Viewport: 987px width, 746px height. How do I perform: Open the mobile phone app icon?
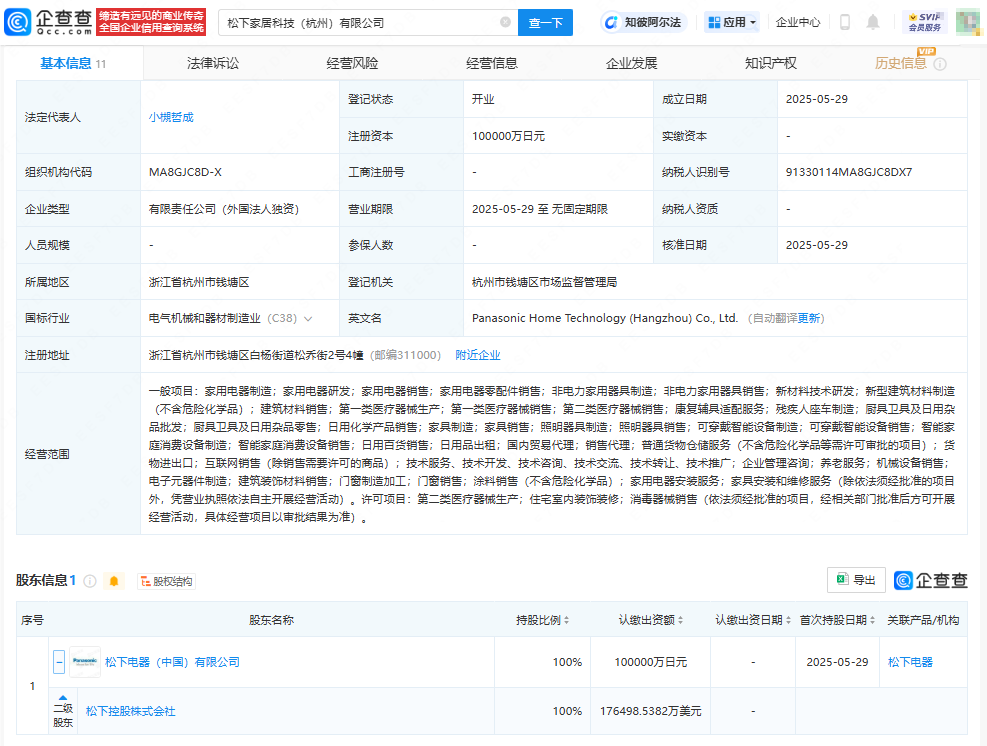[x=845, y=23]
